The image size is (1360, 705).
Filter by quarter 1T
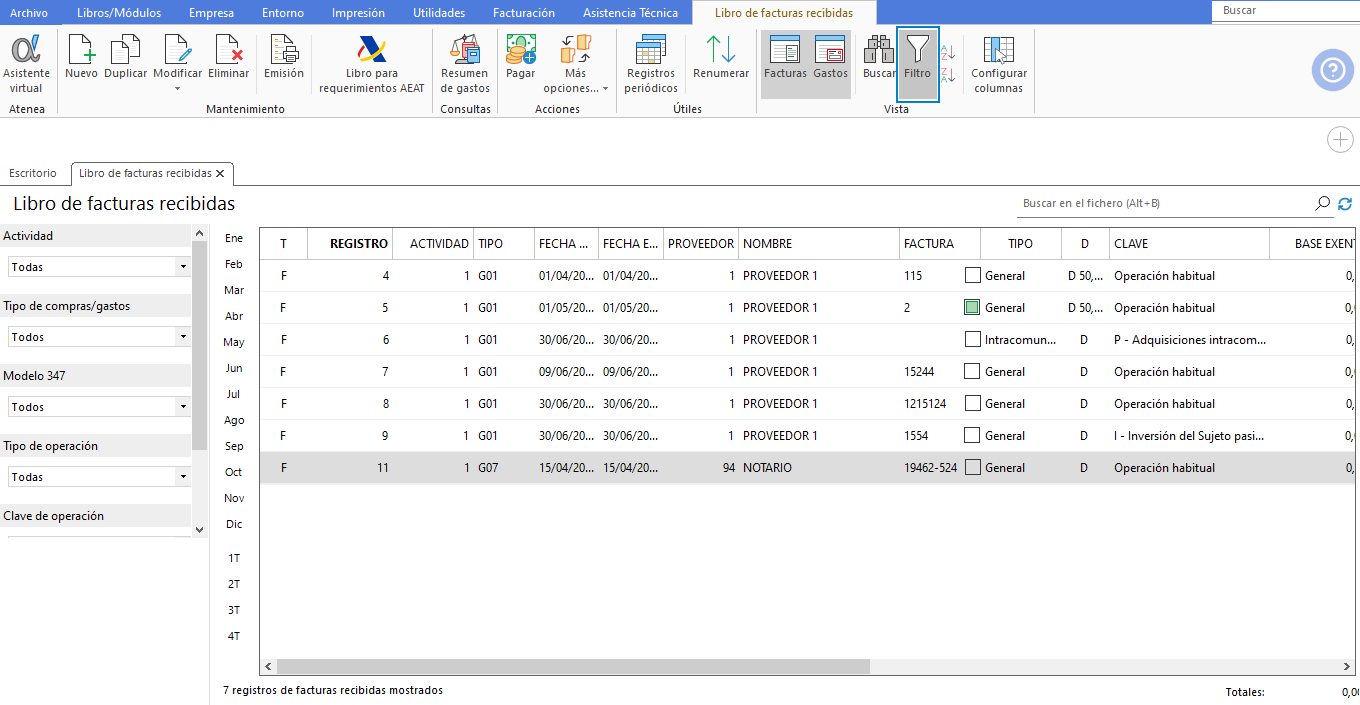(x=234, y=558)
